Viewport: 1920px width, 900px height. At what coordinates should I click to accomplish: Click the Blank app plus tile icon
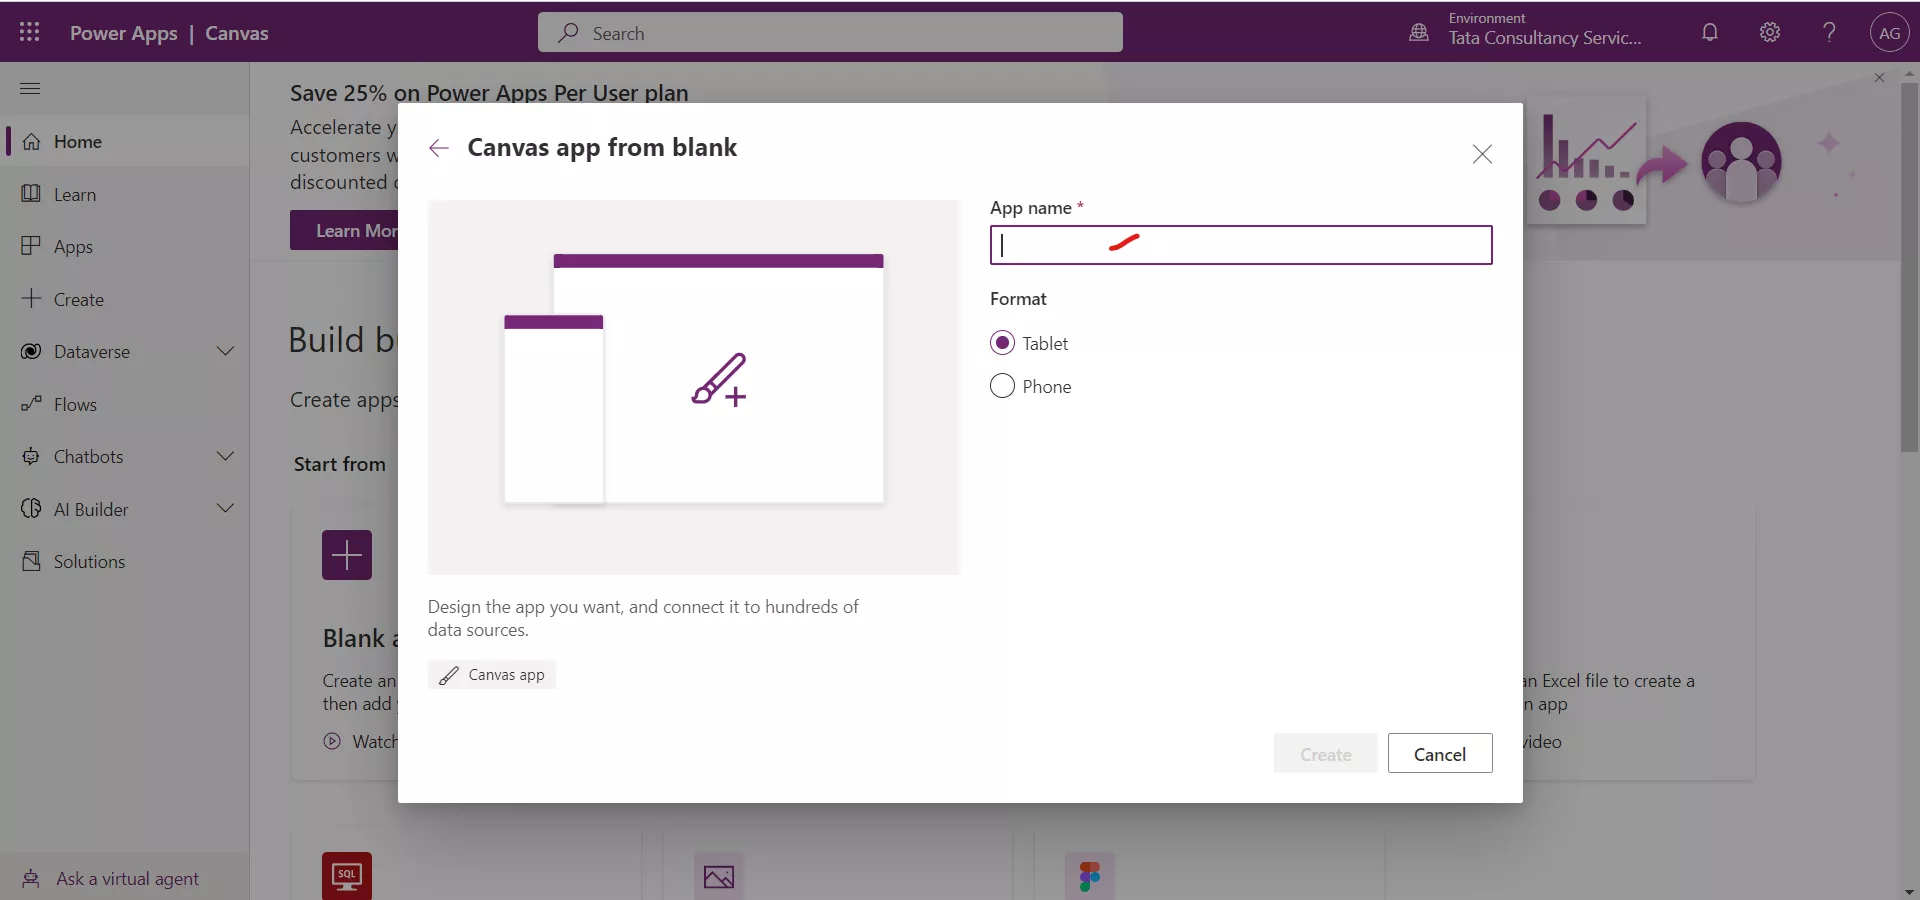[347, 555]
